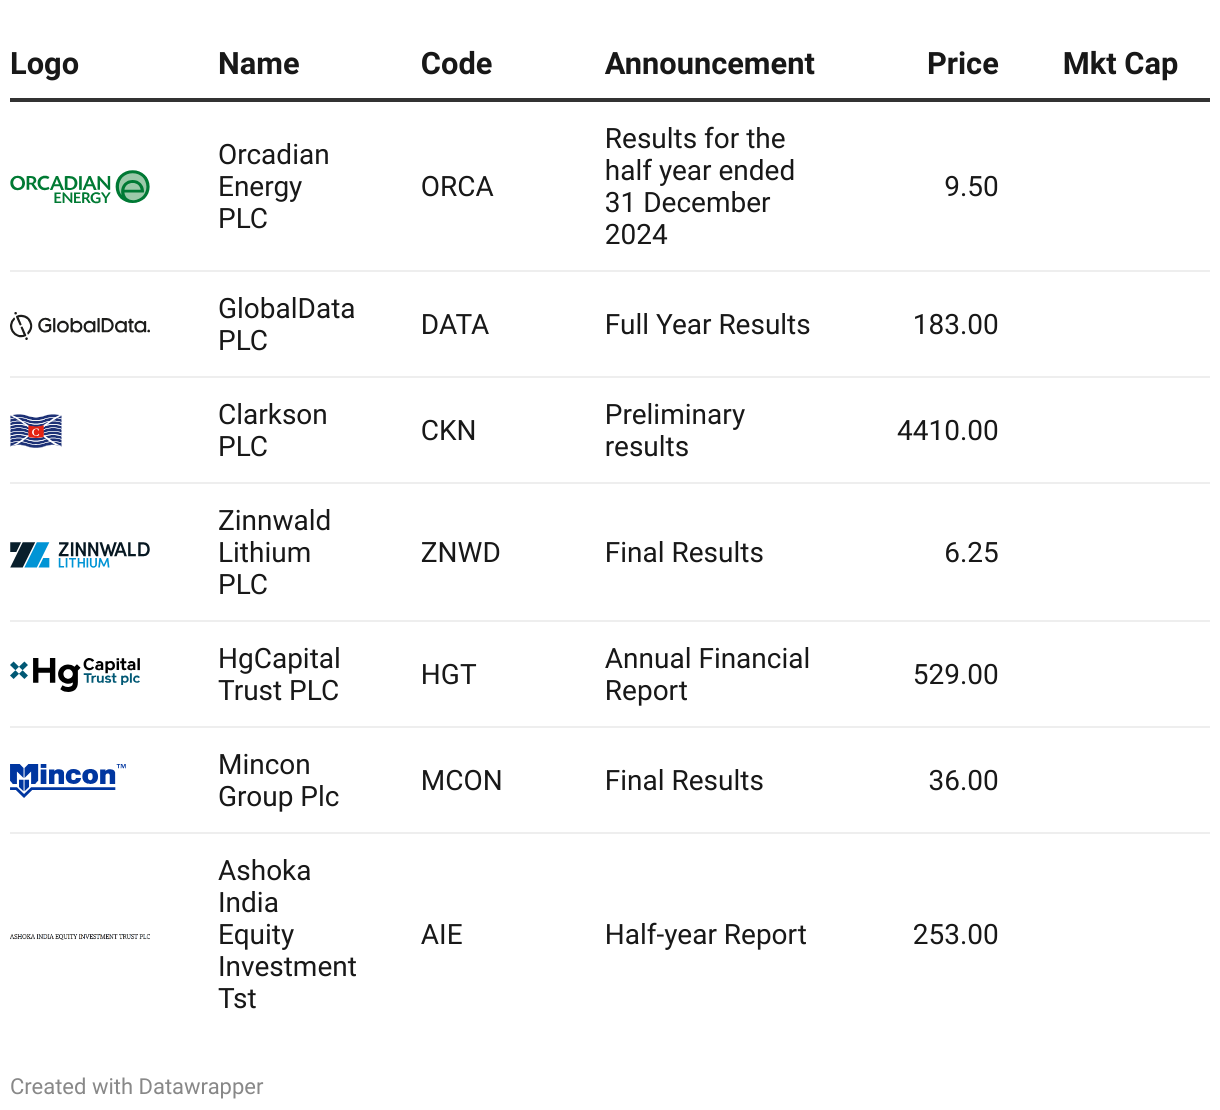Click the Ashoka India Equity logo
Viewport: 1220px width, 1110px height.
[x=80, y=937]
